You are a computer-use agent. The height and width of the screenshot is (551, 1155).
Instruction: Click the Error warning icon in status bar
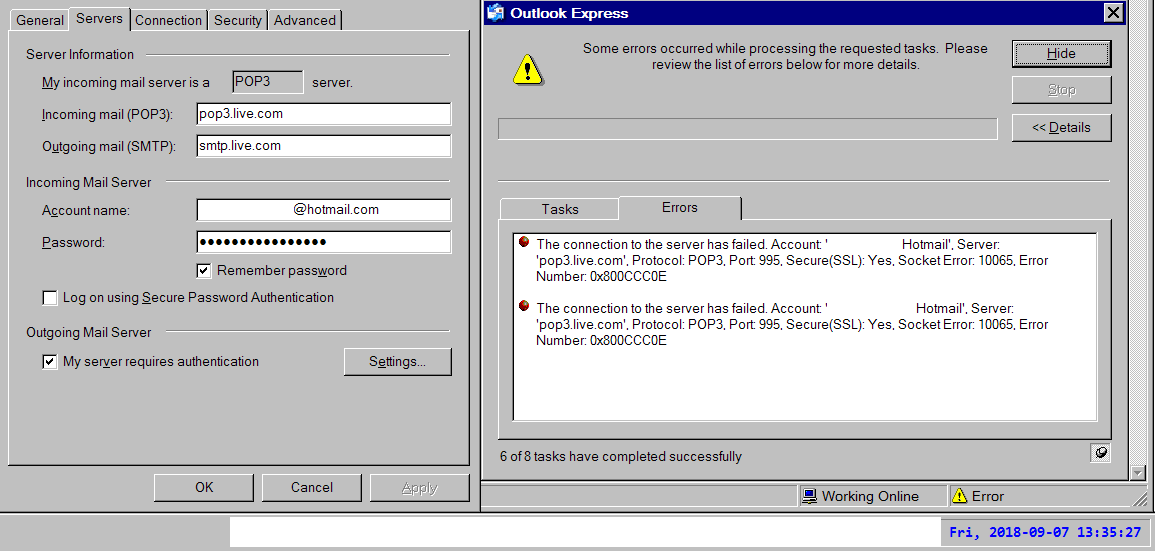point(959,496)
